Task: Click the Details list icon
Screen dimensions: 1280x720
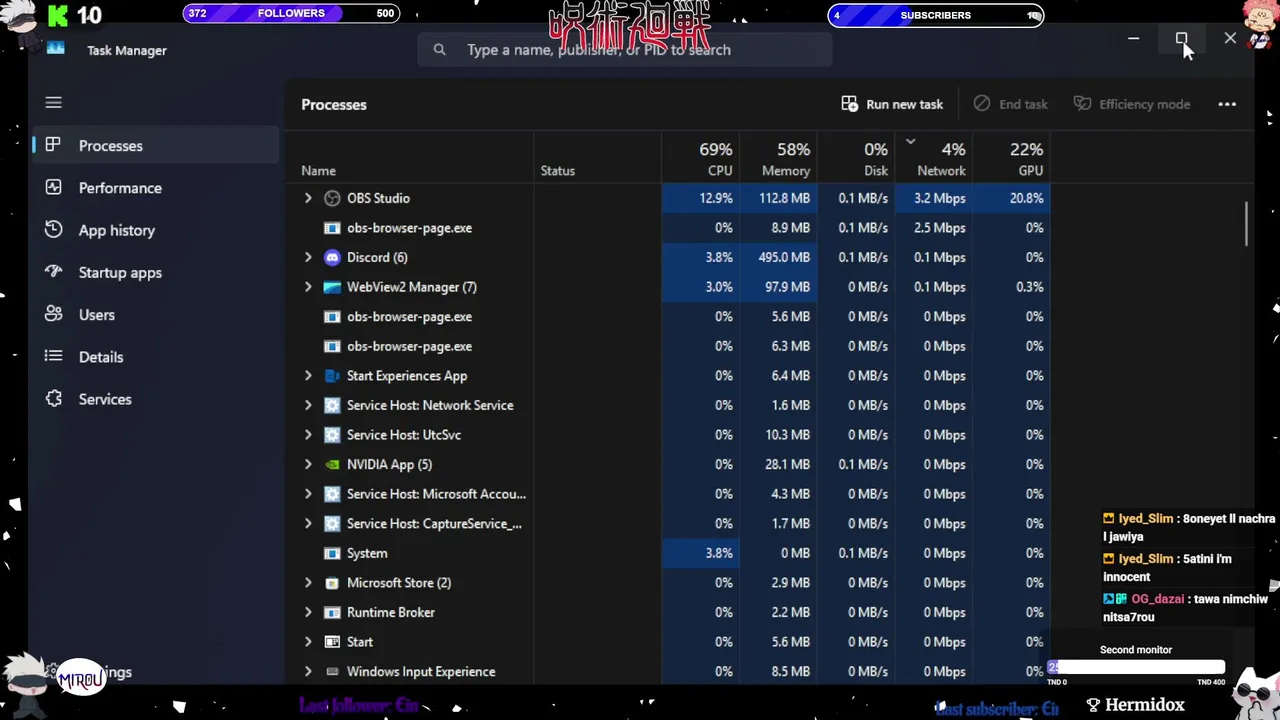Action: (54, 356)
